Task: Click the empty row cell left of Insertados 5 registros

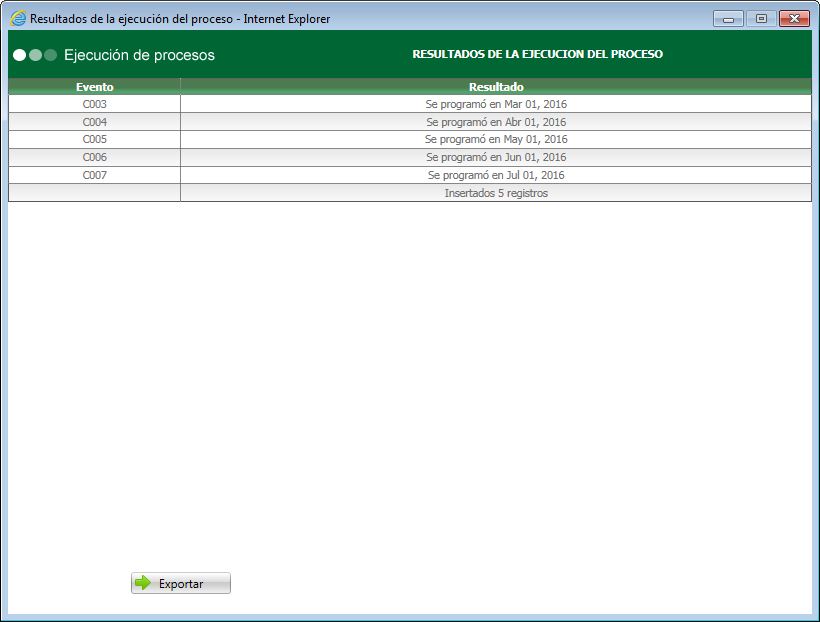Action: (x=94, y=193)
